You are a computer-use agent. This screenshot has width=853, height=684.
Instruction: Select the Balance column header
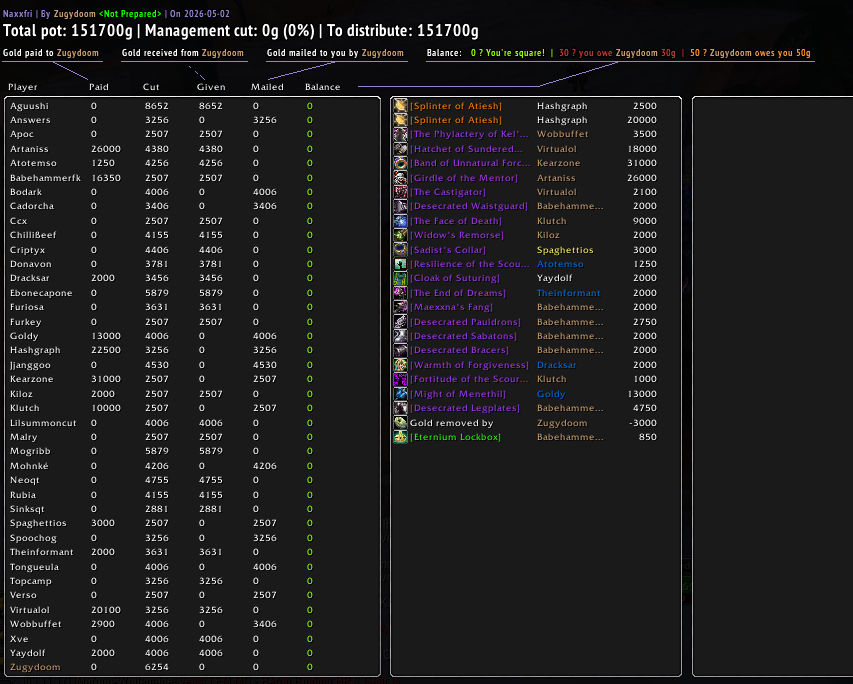pos(322,87)
